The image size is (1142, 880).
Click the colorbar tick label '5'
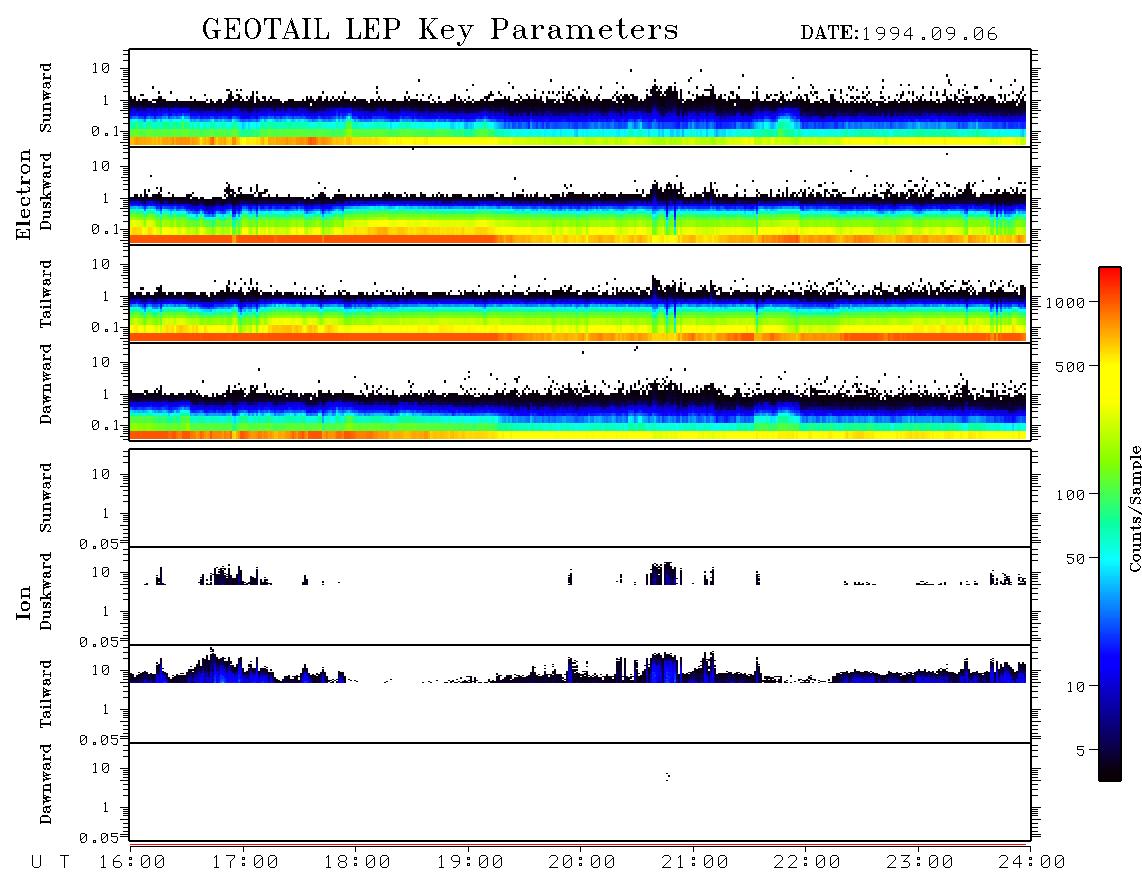click(x=1080, y=750)
